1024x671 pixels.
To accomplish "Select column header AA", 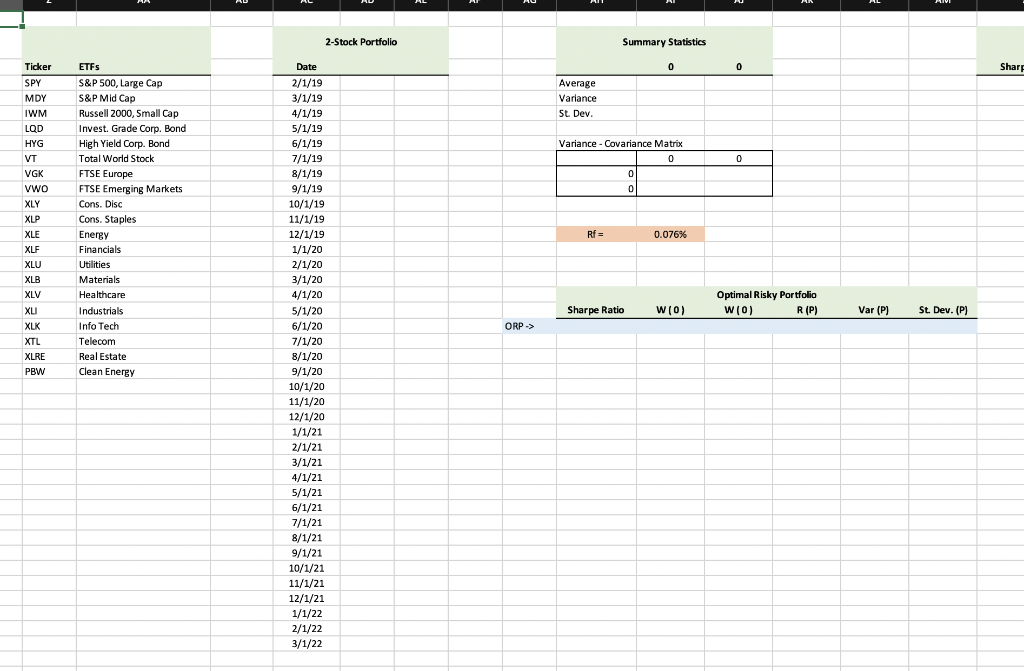I will coord(143,3).
